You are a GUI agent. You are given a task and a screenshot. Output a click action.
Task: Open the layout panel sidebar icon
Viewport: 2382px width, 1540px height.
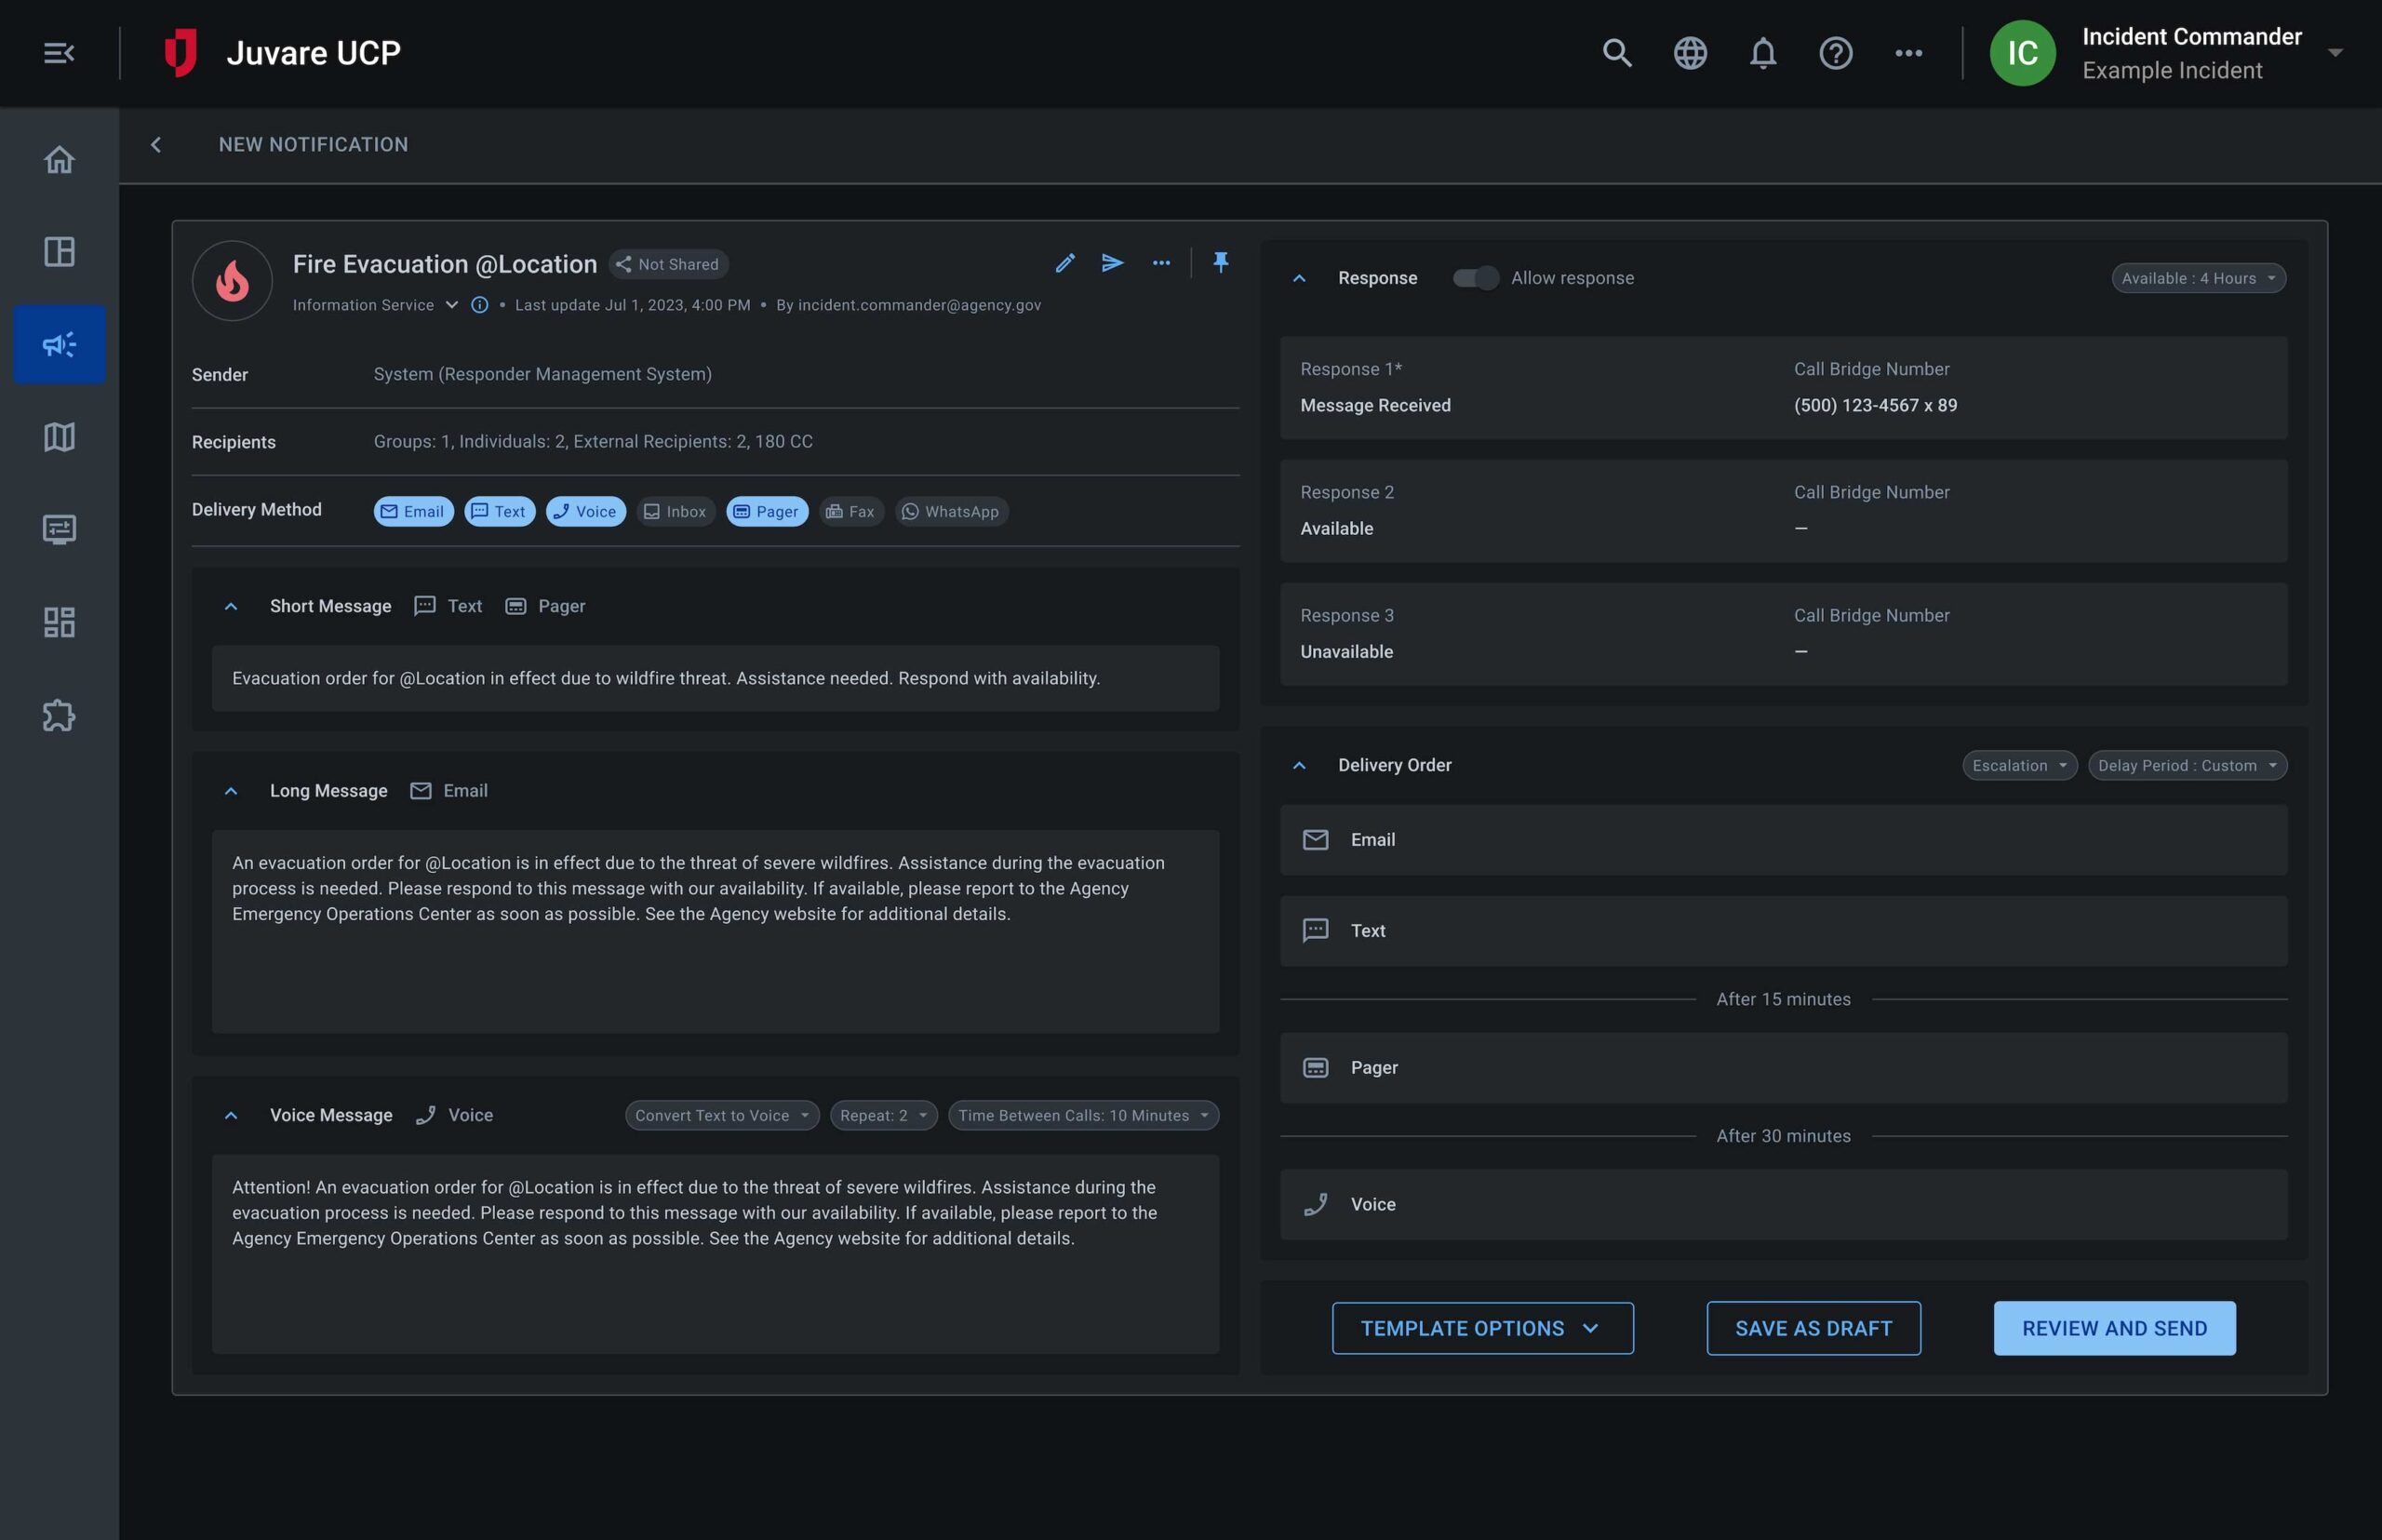pos(59,252)
